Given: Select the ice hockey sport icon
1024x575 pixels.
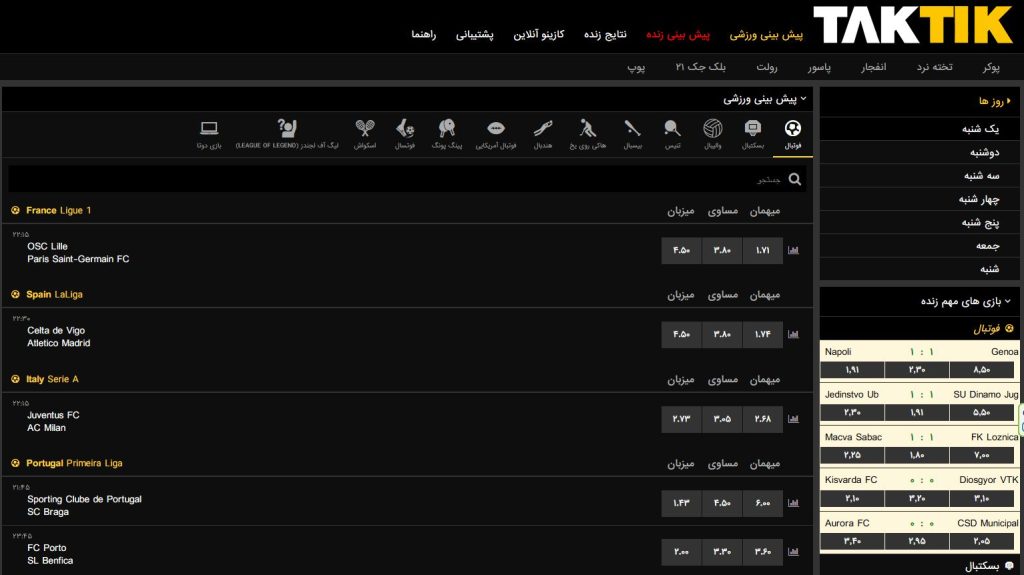Looking at the screenshot, I should [x=588, y=128].
